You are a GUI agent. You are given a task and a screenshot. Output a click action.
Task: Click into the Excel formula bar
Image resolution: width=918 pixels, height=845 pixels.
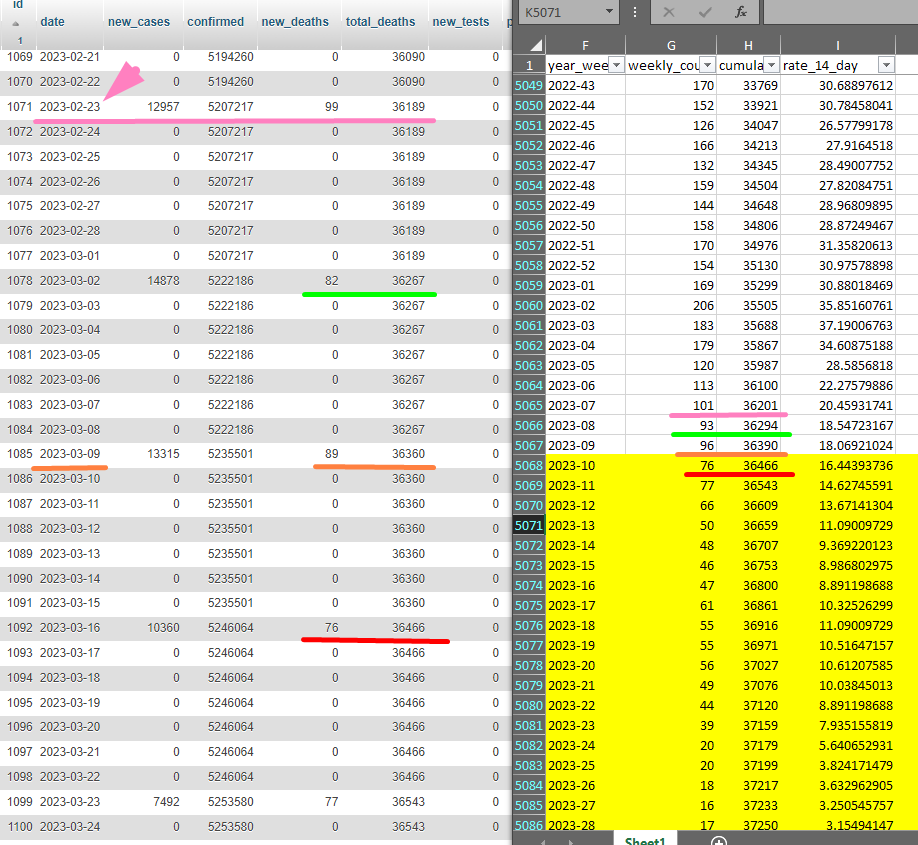coord(841,12)
